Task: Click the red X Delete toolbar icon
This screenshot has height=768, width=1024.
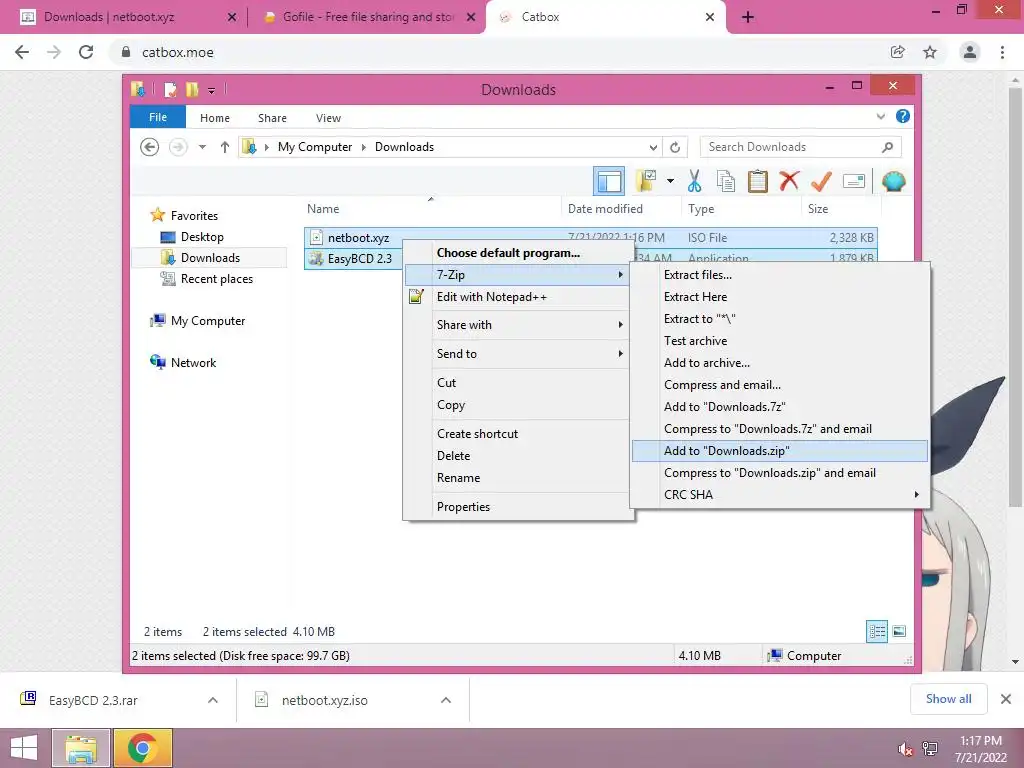Action: coord(789,180)
